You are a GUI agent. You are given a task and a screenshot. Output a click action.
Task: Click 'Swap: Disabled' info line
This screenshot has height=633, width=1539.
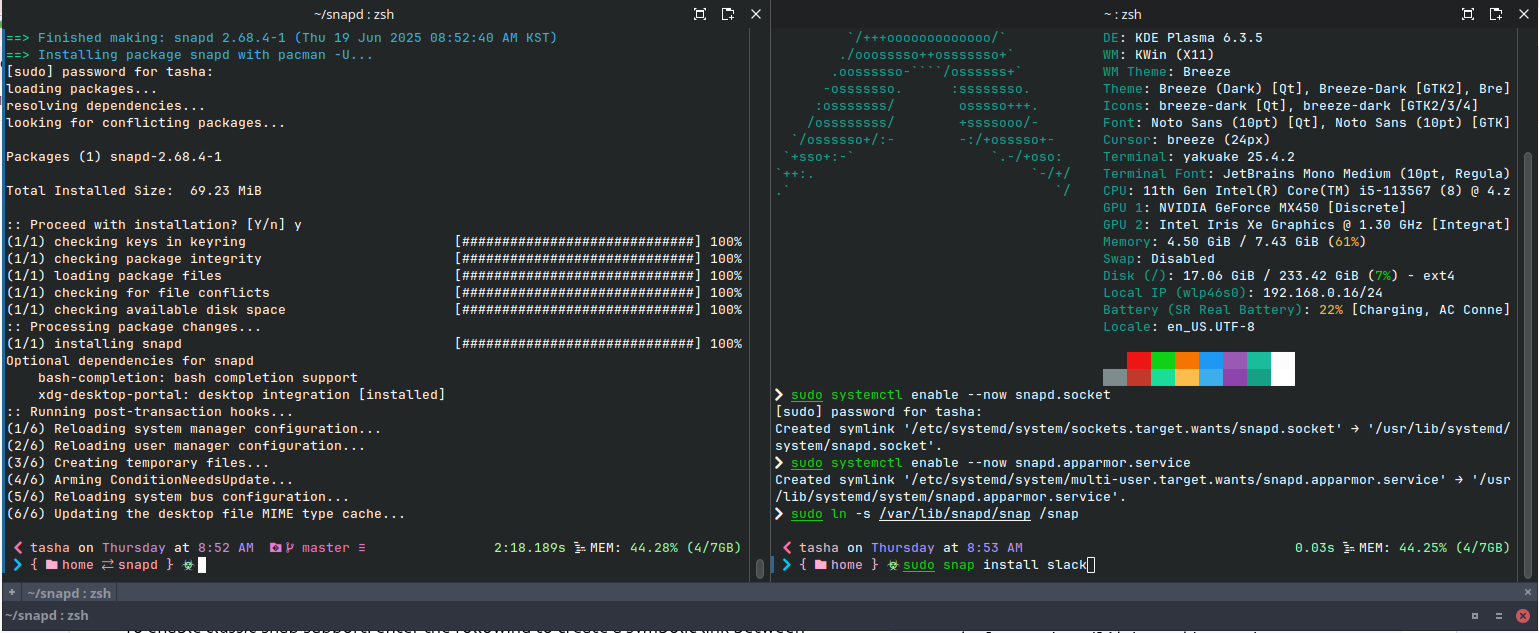pyautogui.click(x=1159, y=259)
